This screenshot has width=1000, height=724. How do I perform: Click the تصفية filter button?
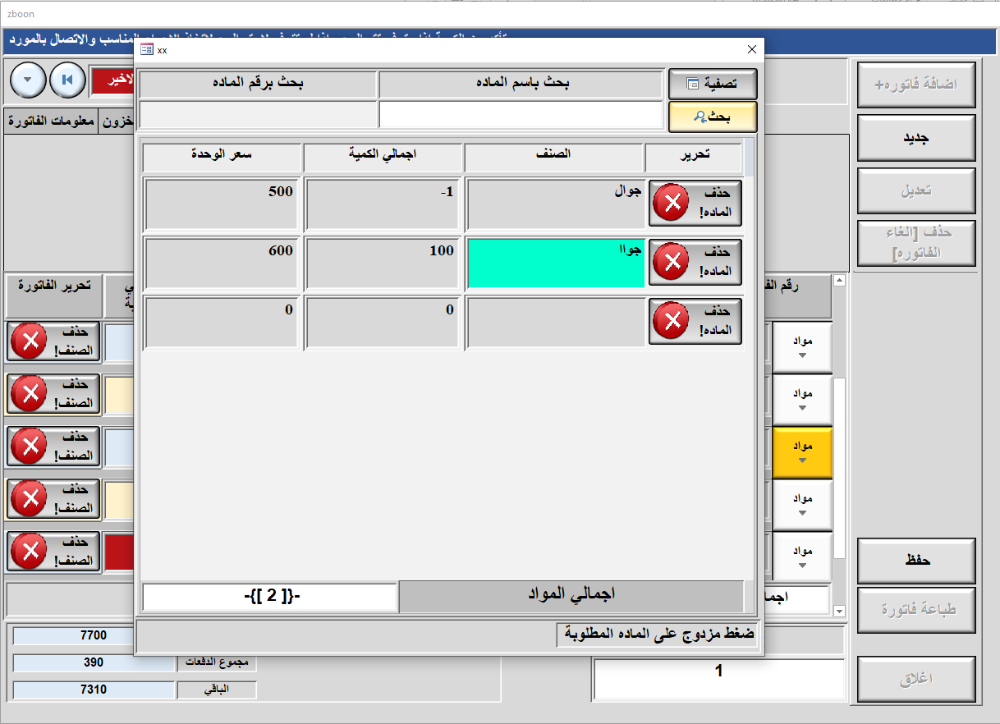click(712, 84)
